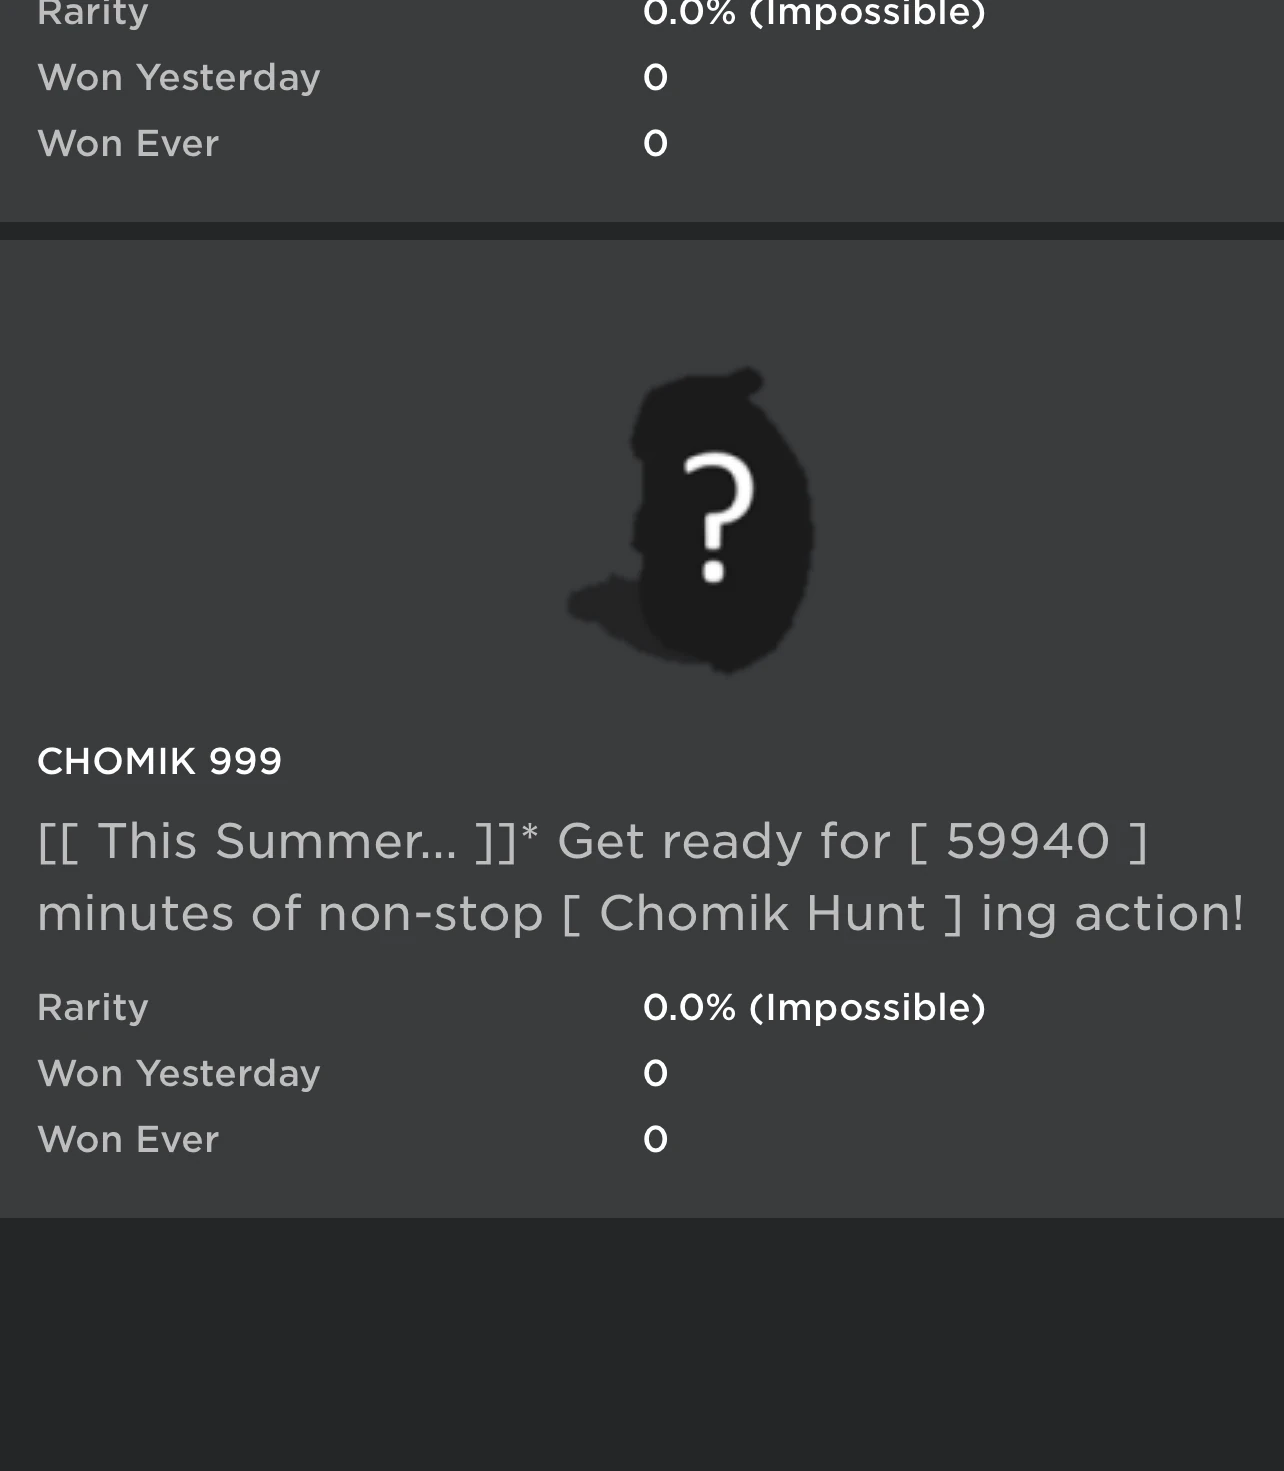This screenshot has width=1284, height=1471.
Task: Click the empty dark area below the CHOMIK 999 card
Action: click(x=642, y=1345)
